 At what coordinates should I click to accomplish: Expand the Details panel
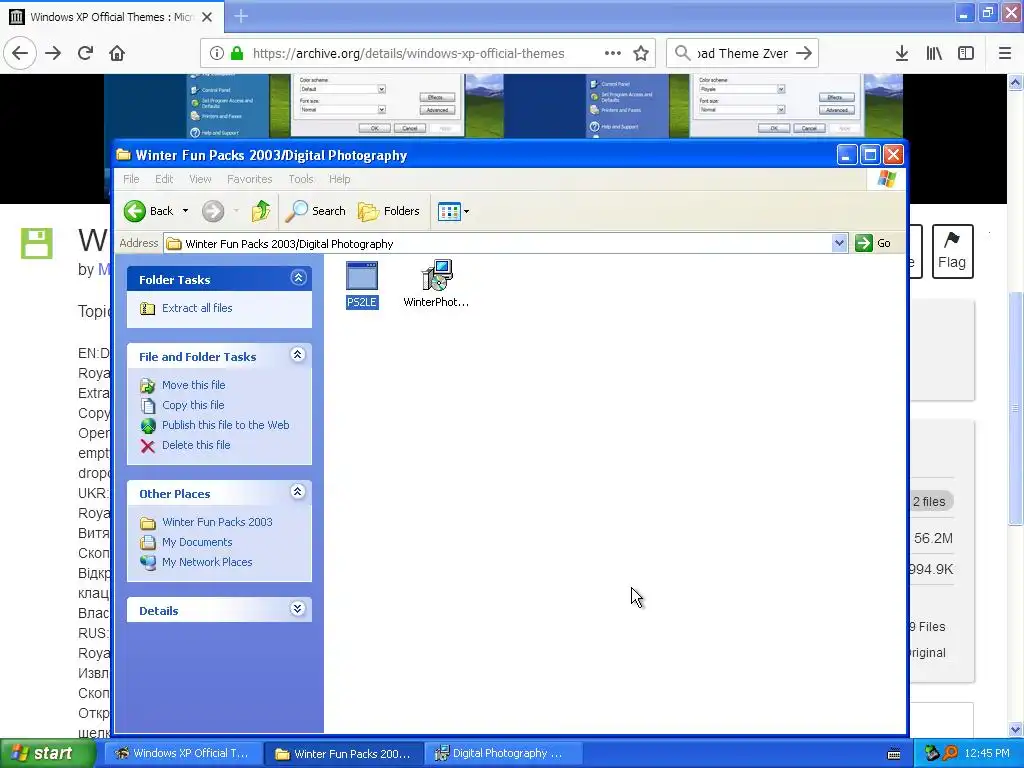tap(298, 609)
